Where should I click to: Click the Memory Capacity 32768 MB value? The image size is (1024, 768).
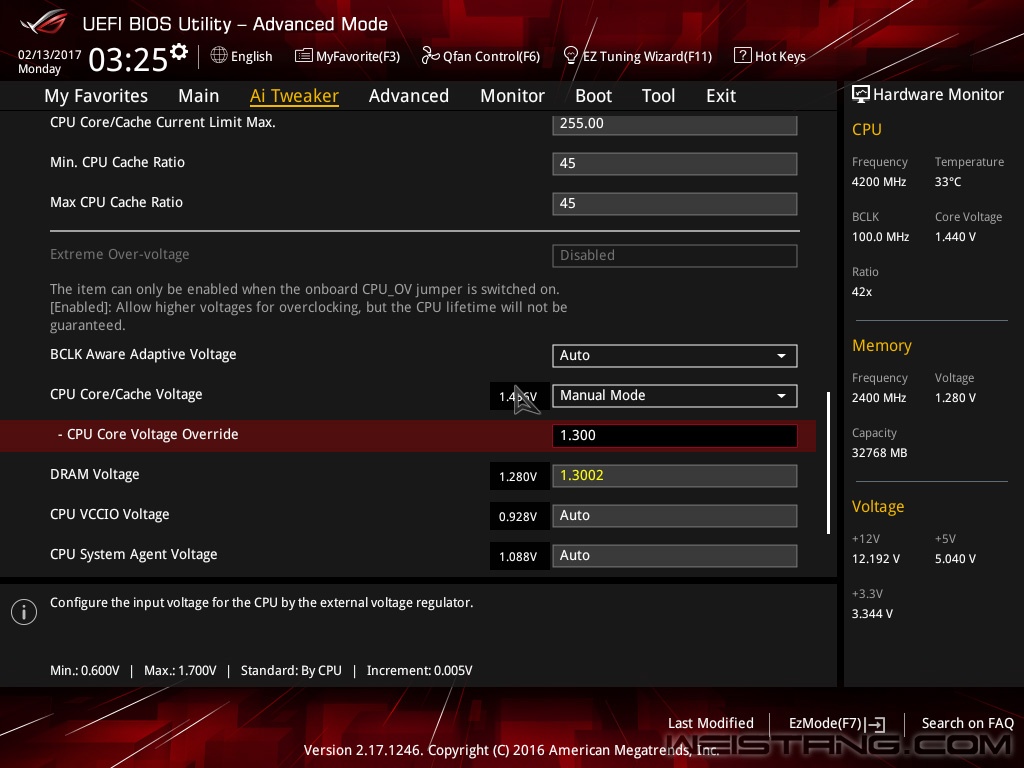[x=879, y=453]
